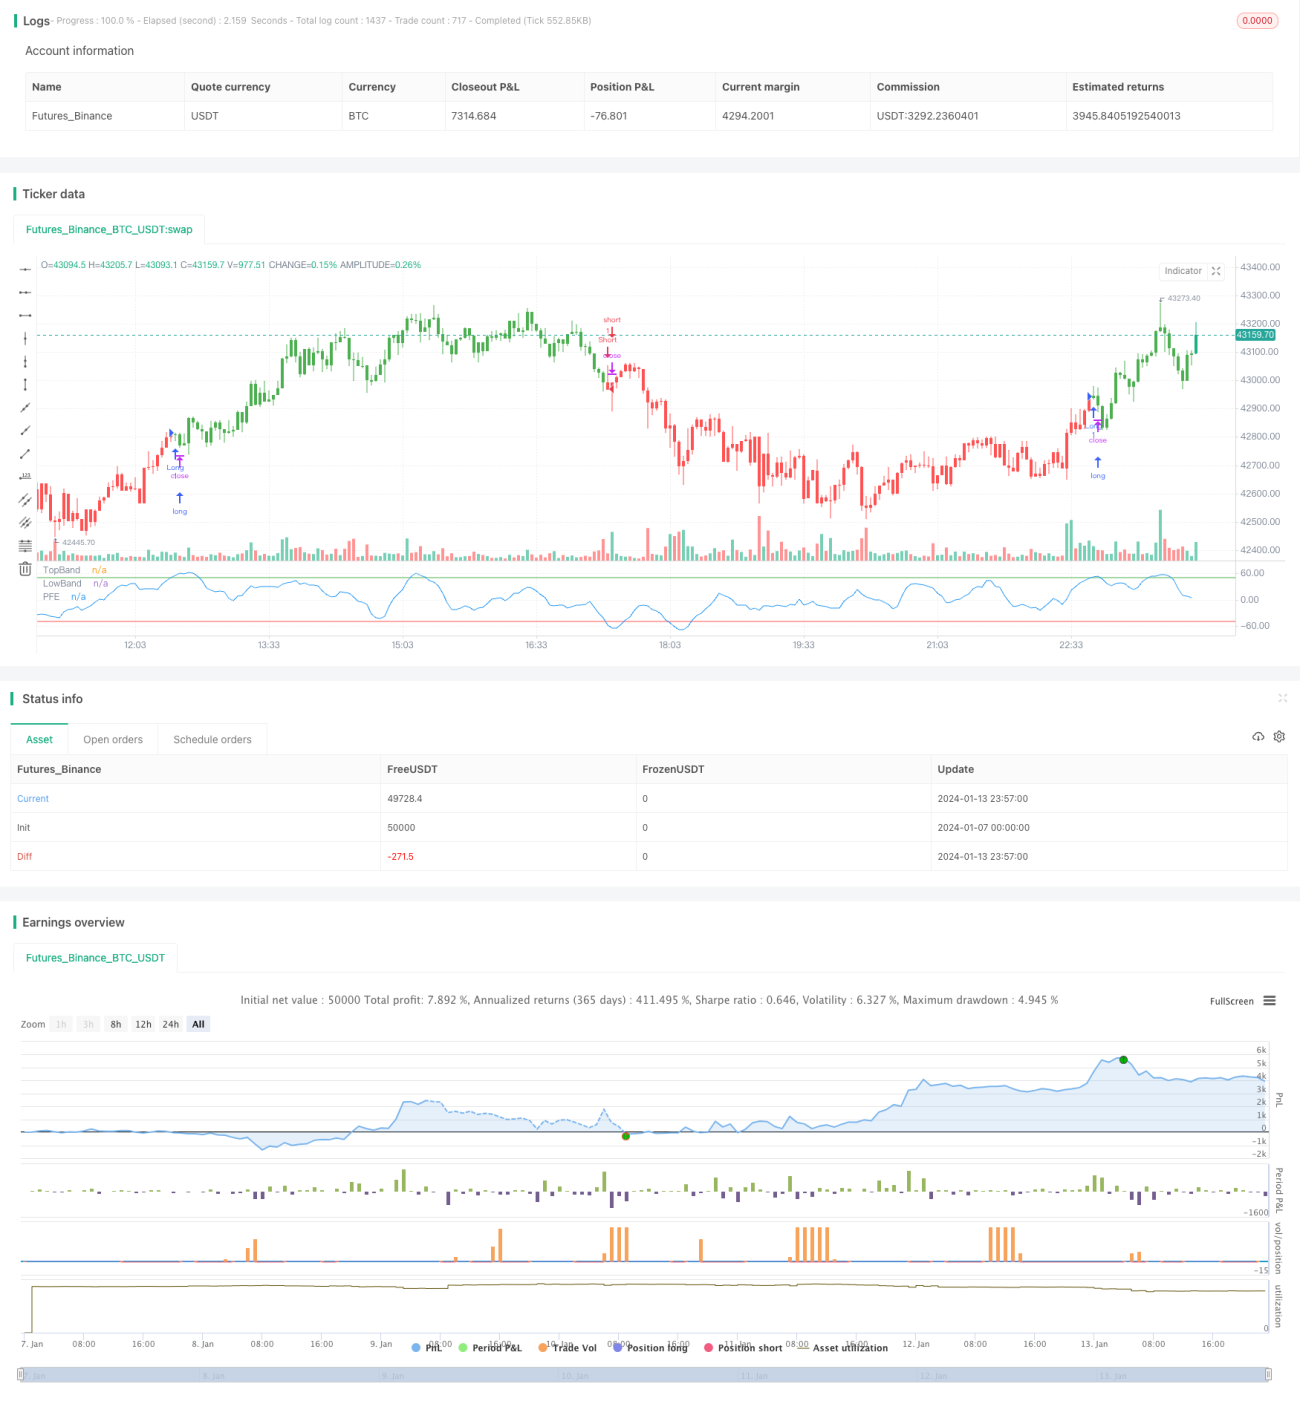Click the cloud download icon

1258,737
